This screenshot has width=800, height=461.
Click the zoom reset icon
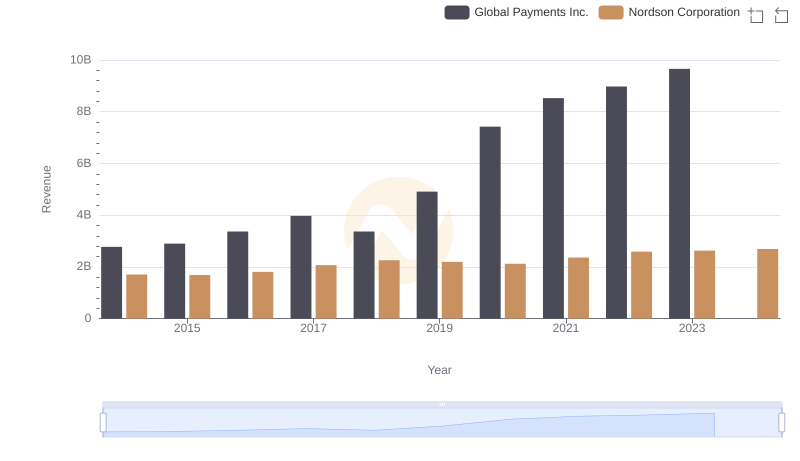click(782, 14)
